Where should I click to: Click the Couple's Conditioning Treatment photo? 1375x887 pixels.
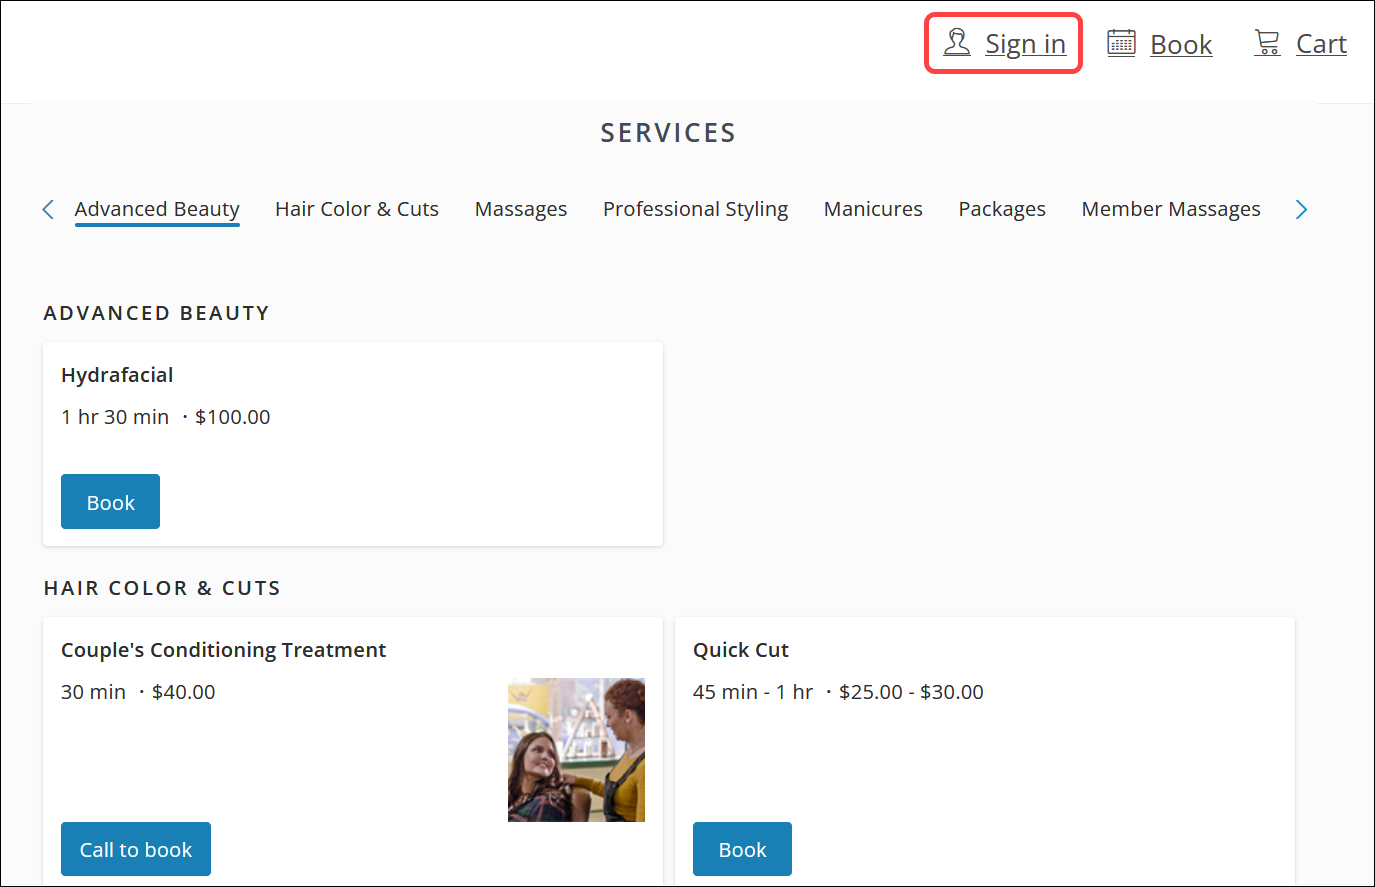pos(576,750)
